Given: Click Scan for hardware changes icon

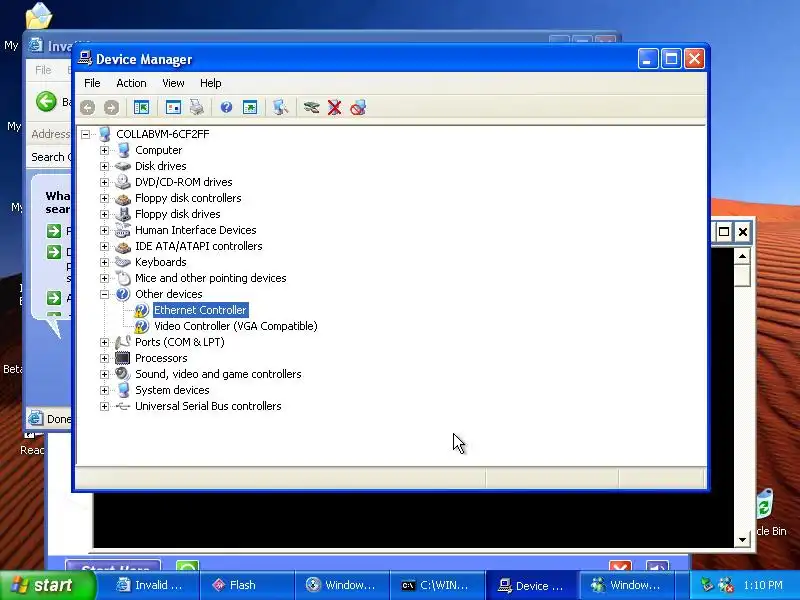Looking at the screenshot, I should click(280, 107).
